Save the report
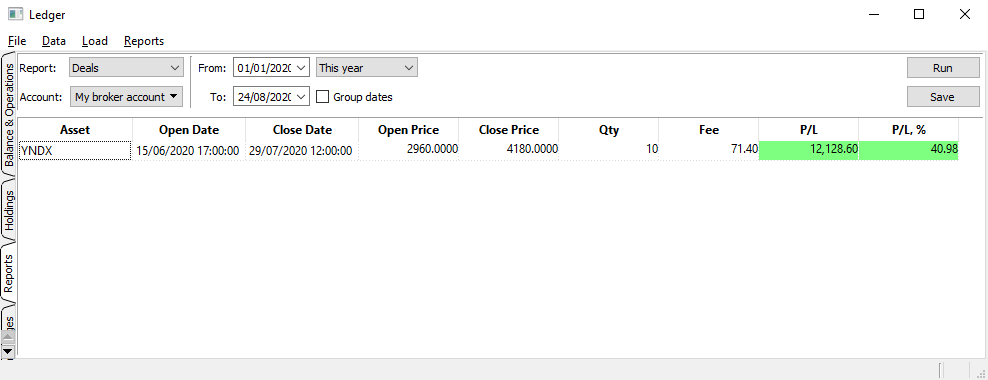 [x=943, y=97]
